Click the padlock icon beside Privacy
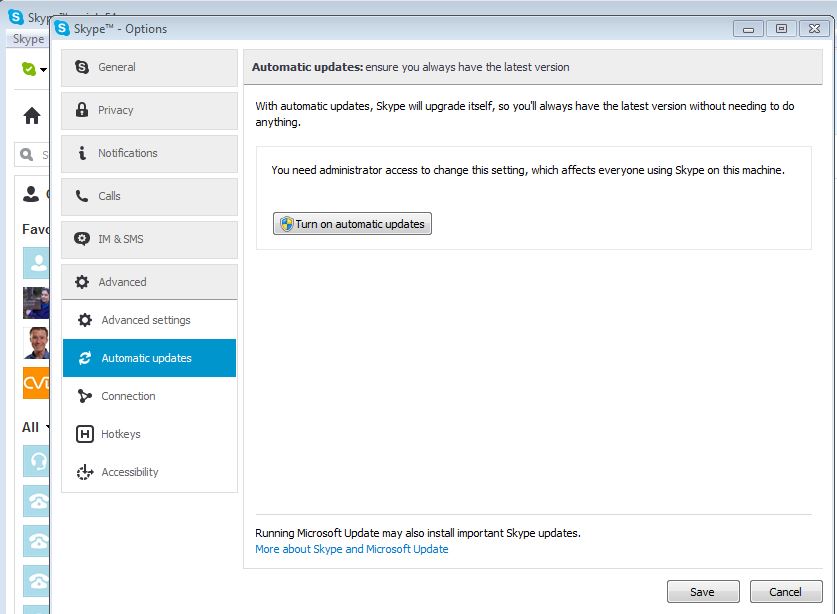The image size is (837, 614). tap(82, 110)
